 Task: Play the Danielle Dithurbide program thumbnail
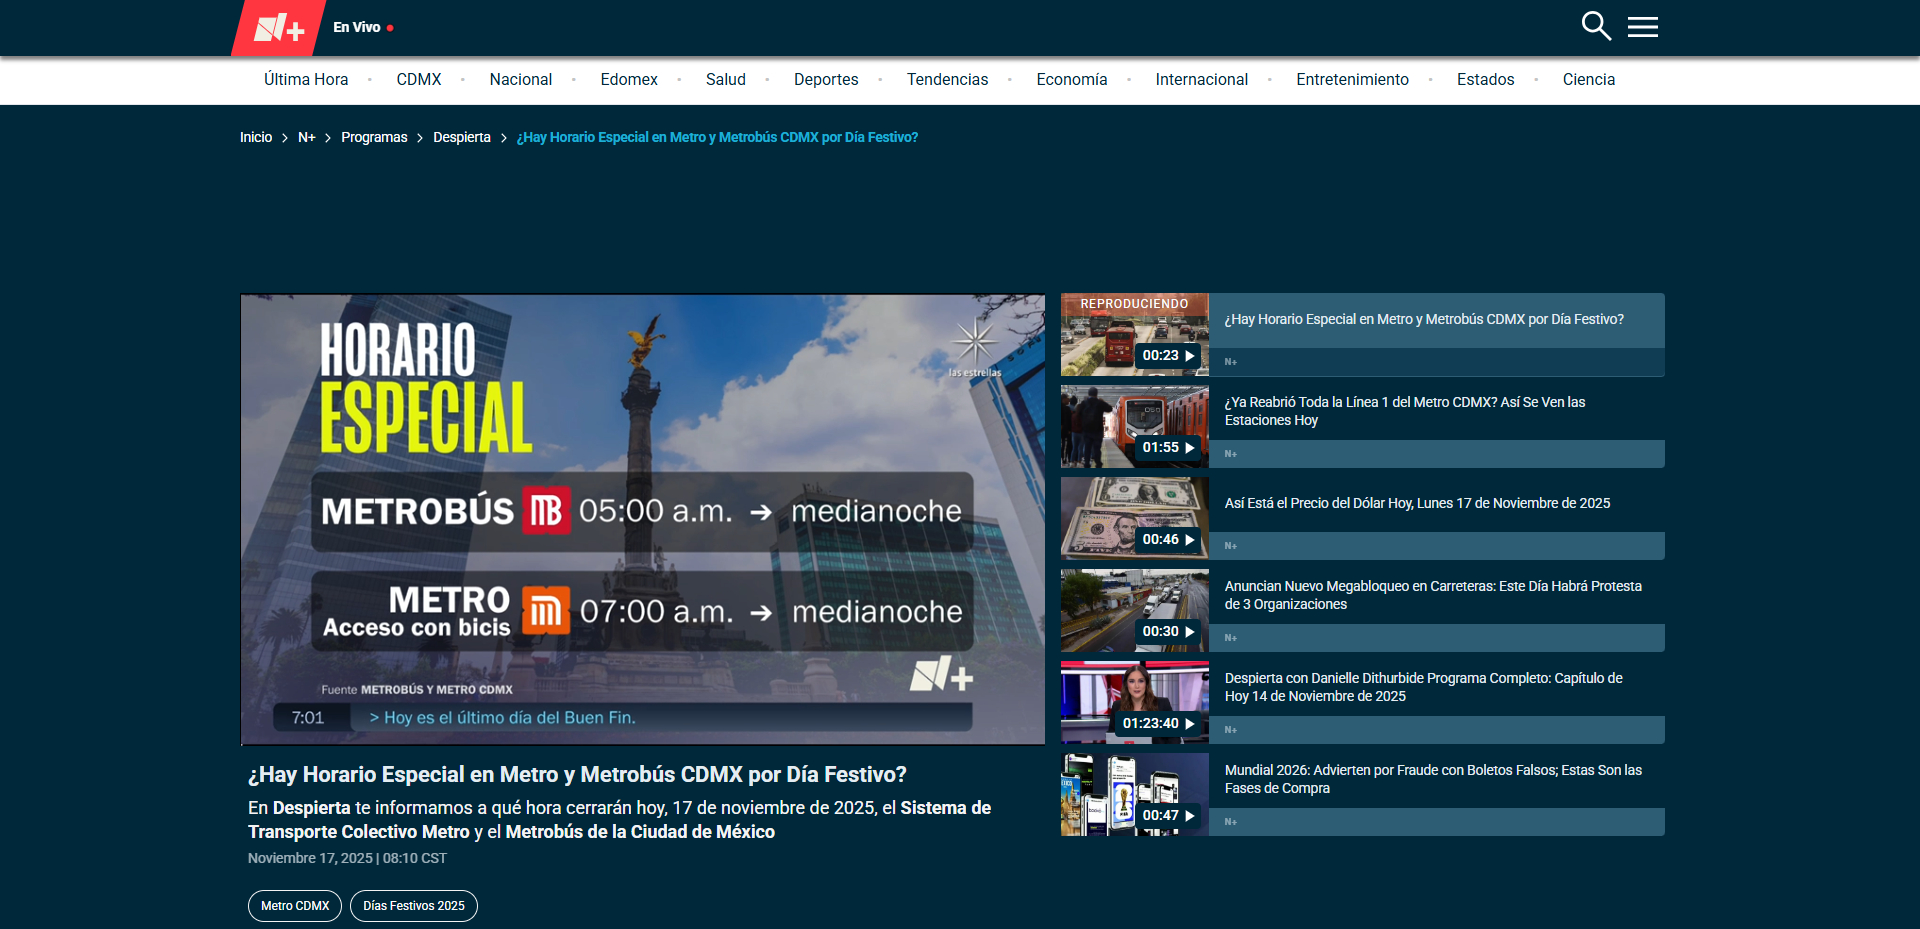pos(1135,702)
